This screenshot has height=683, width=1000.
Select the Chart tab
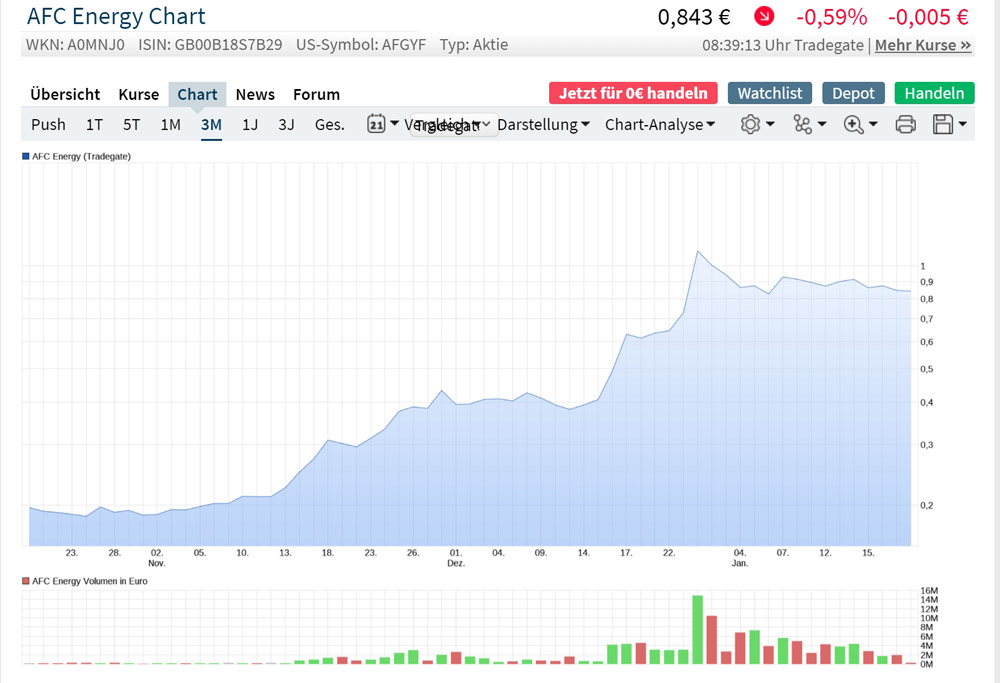click(x=197, y=94)
